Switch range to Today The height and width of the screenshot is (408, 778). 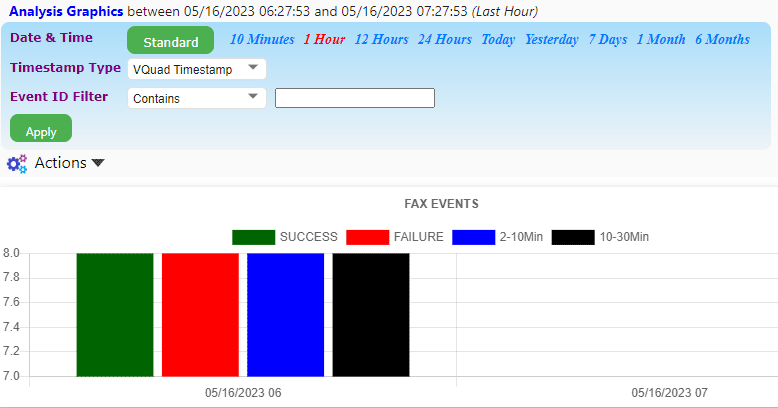(x=498, y=40)
